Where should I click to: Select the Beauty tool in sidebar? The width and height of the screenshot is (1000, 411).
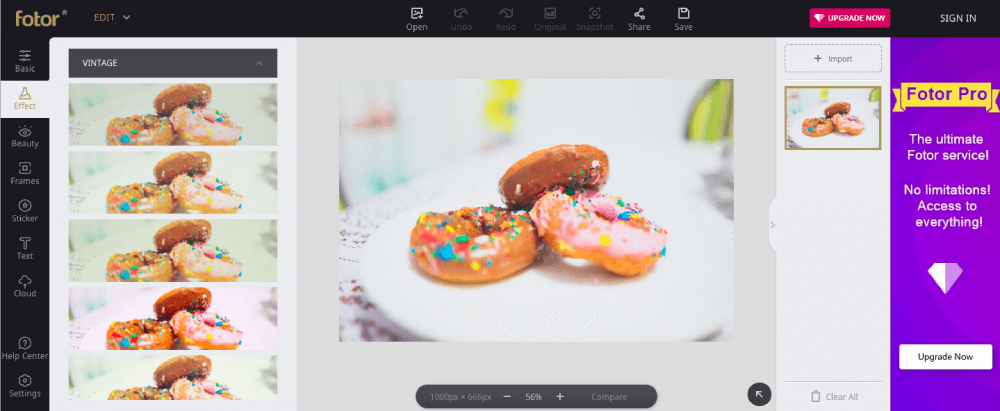(x=24, y=136)
